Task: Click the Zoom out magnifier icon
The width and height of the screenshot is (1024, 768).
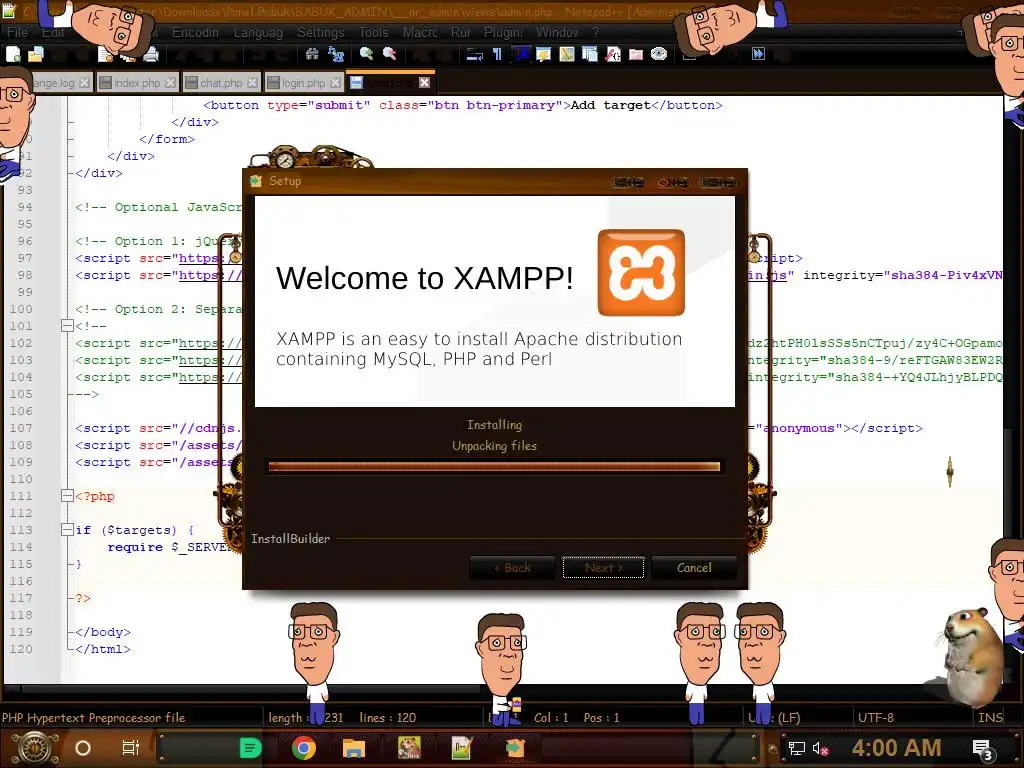Action: 390,54
